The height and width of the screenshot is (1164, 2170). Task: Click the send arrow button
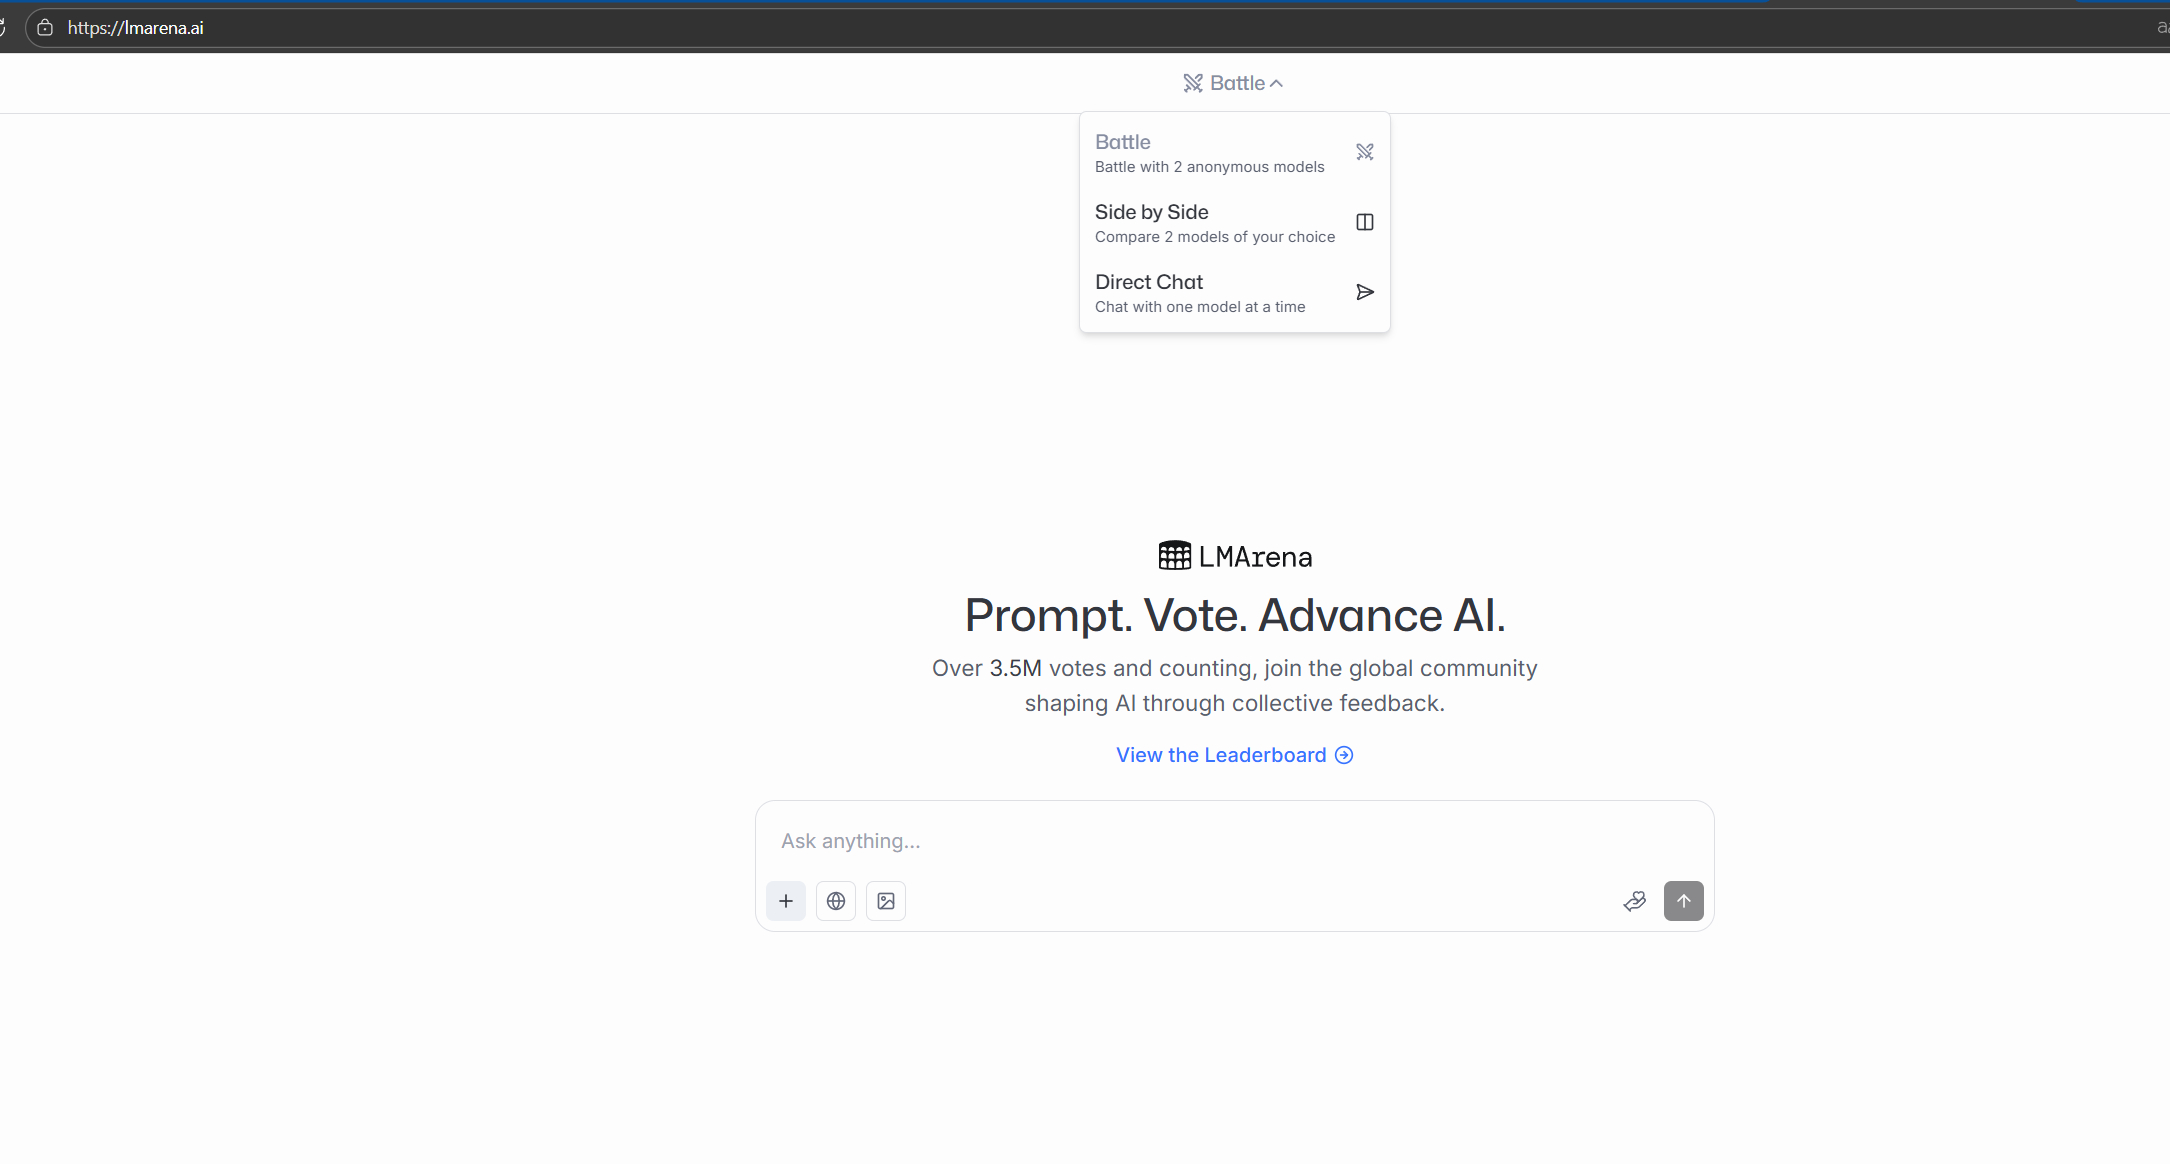[1684, 901]
